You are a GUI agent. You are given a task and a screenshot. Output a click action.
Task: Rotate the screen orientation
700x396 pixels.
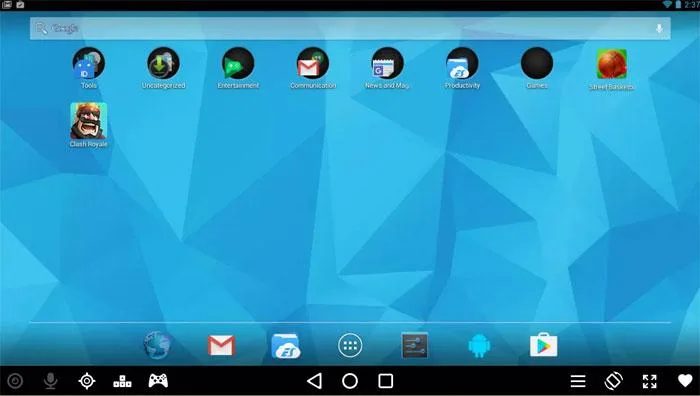(x=614, y=381)
